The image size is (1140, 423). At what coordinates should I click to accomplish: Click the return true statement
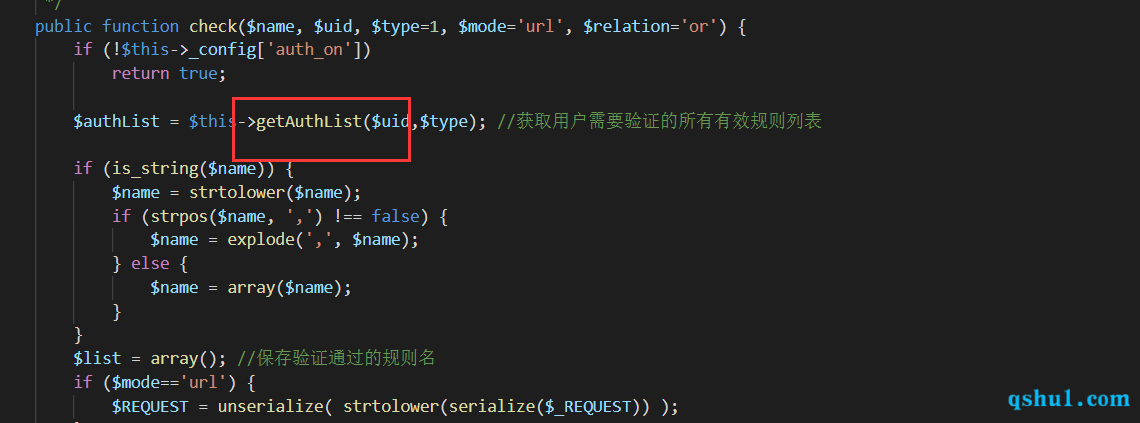164,73
